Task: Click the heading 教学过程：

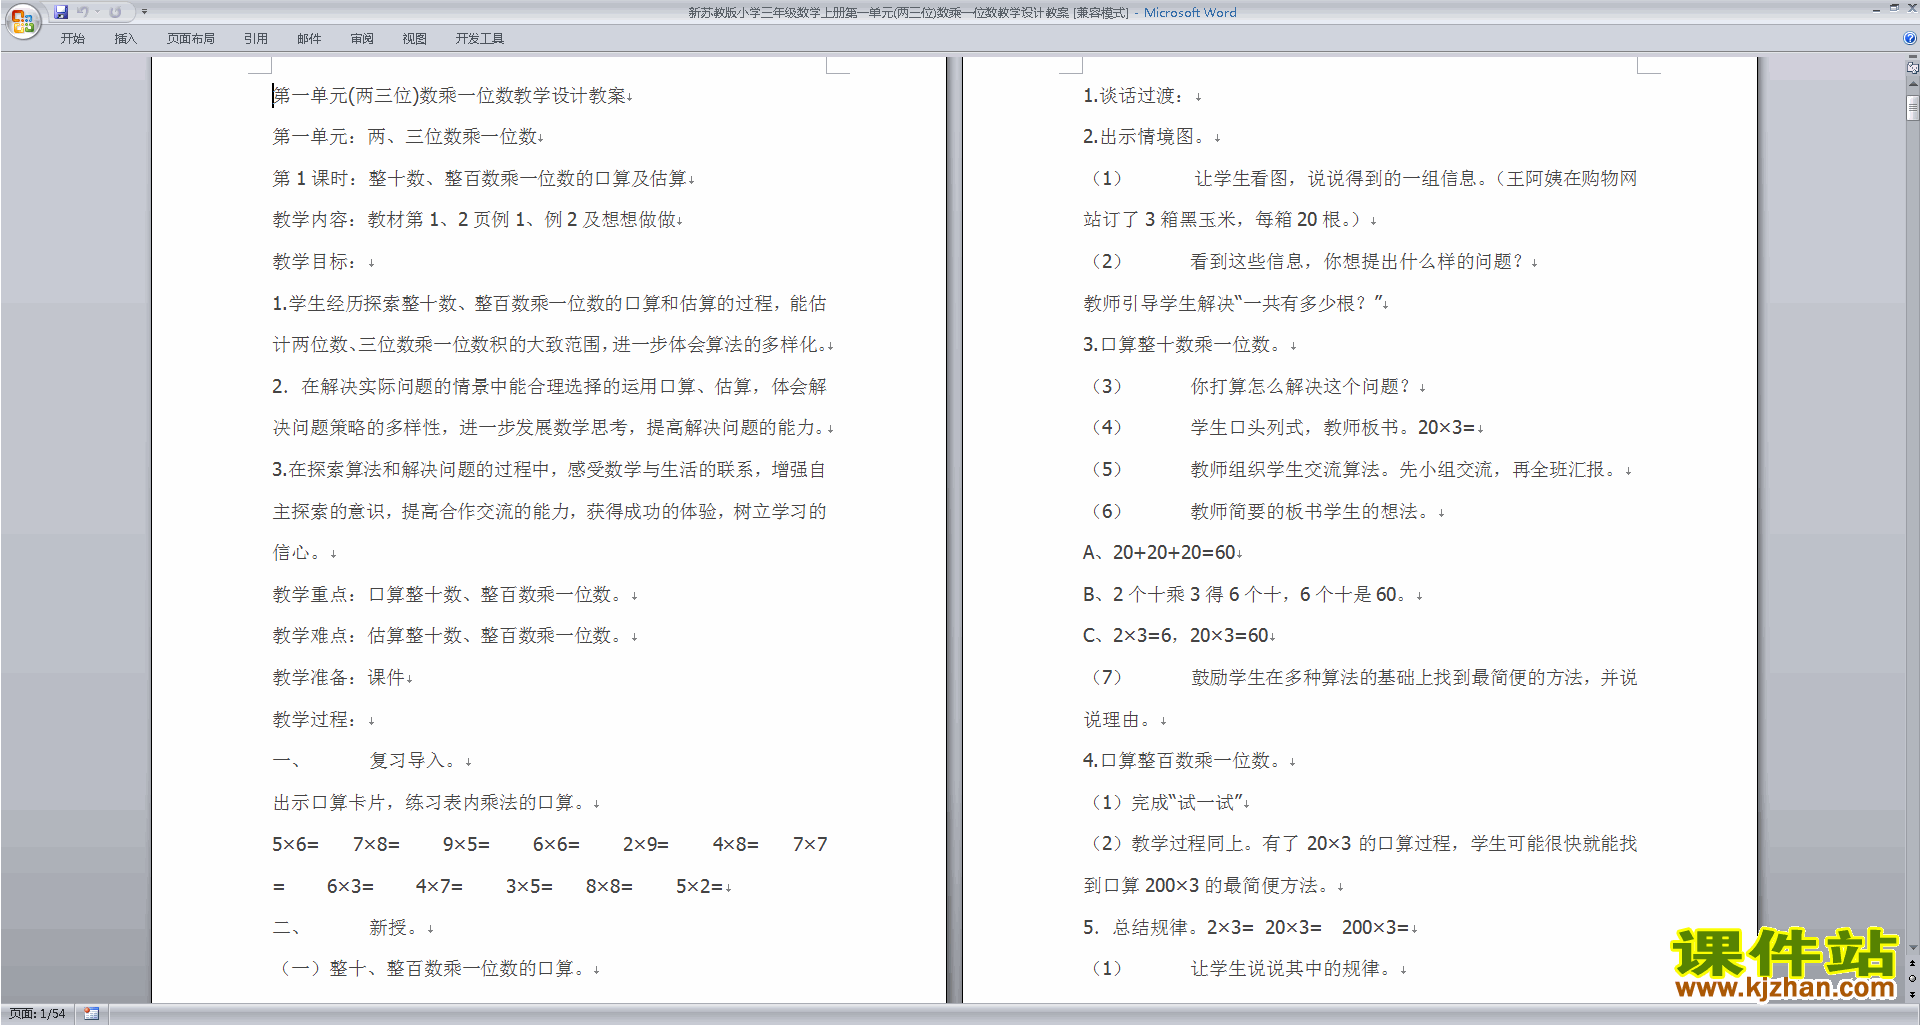Action: [314, 720]
